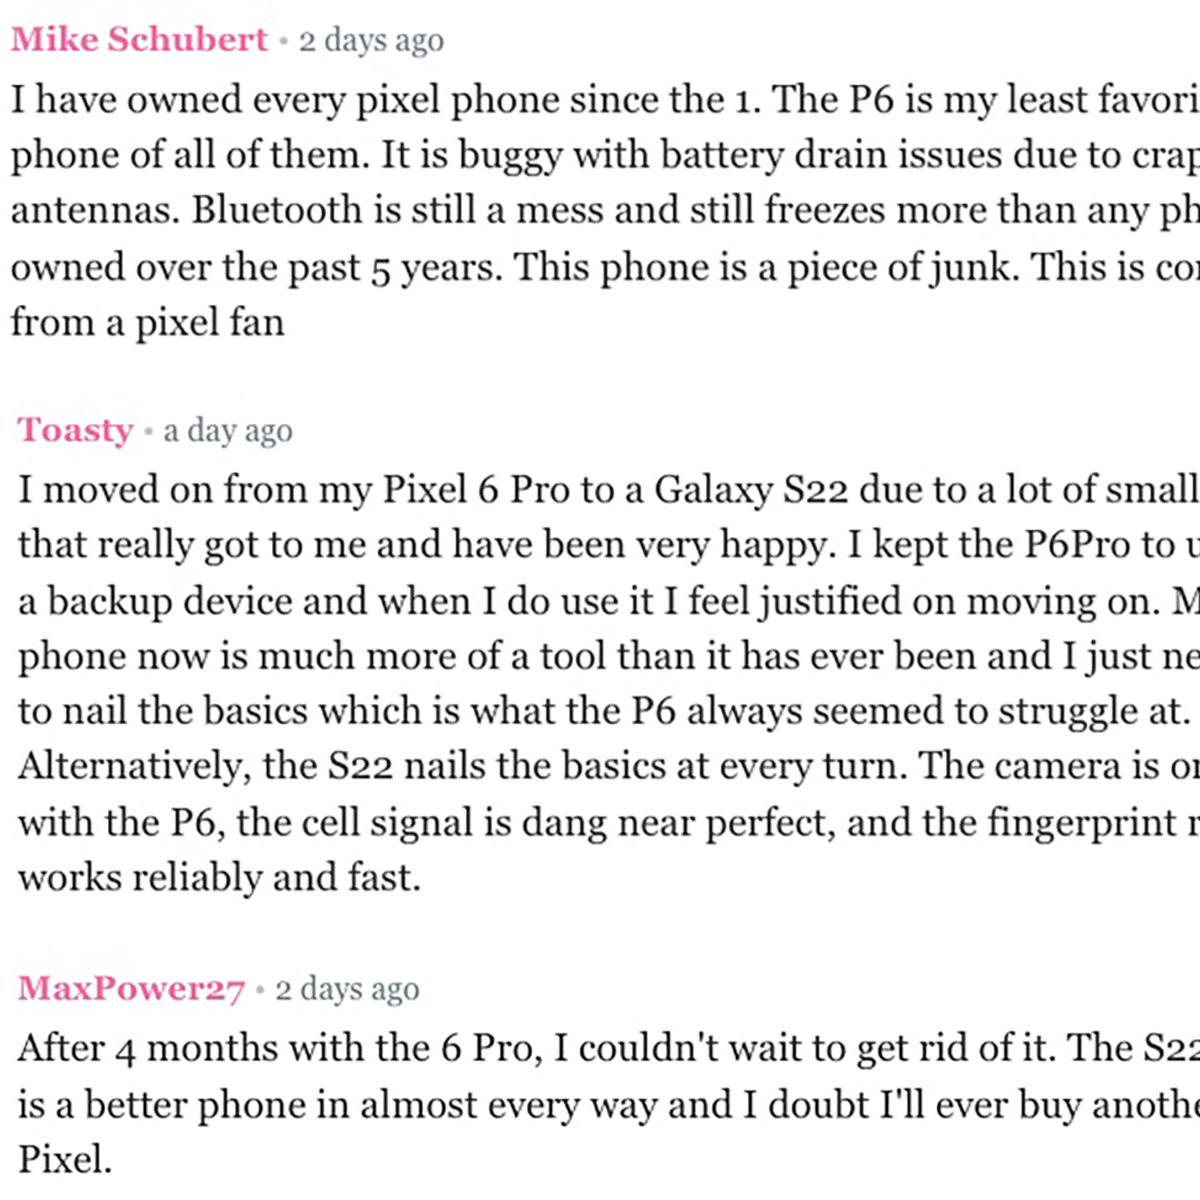Click the word "Alternatively" in Toasty's comment
This screenshot has width=1200, height=1200.
tap(130, 766)
